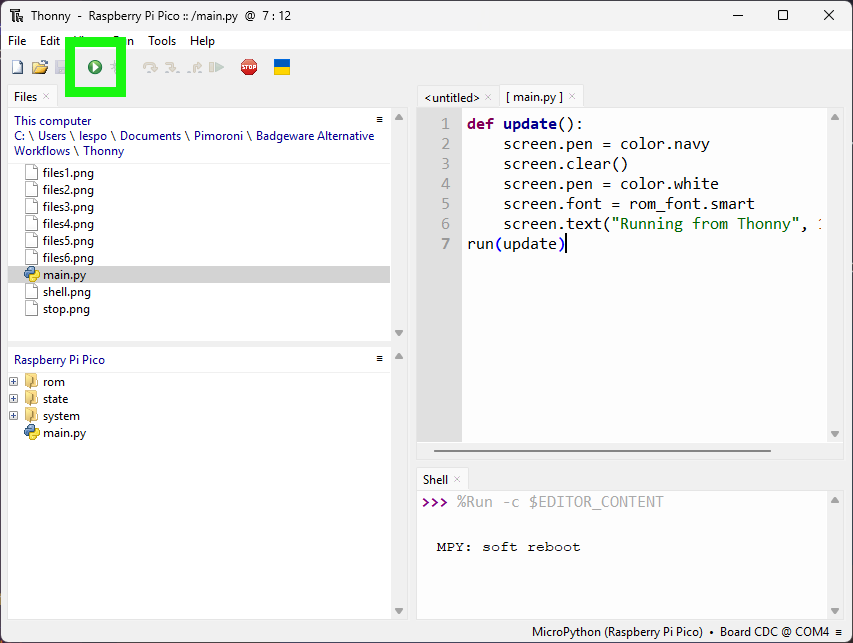This screenshot has width=853, height=643.
Task: Expand the rom folder on the Pico
Action: [14, 382]
